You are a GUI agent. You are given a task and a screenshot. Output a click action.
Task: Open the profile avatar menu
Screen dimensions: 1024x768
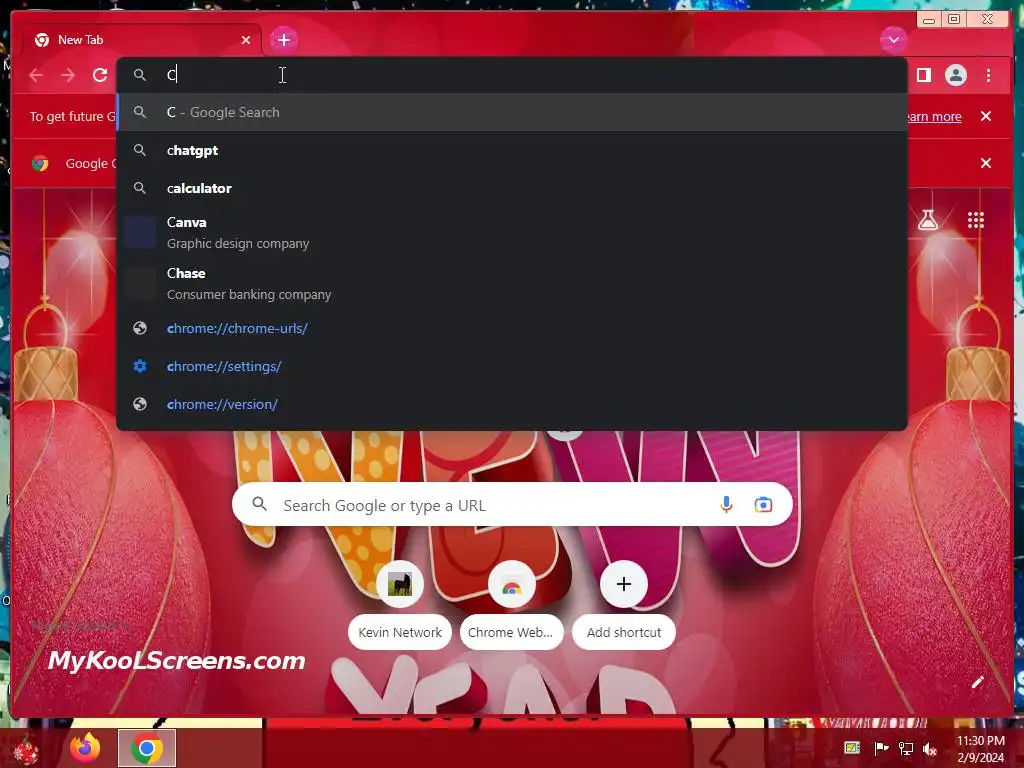pos(955,75)
